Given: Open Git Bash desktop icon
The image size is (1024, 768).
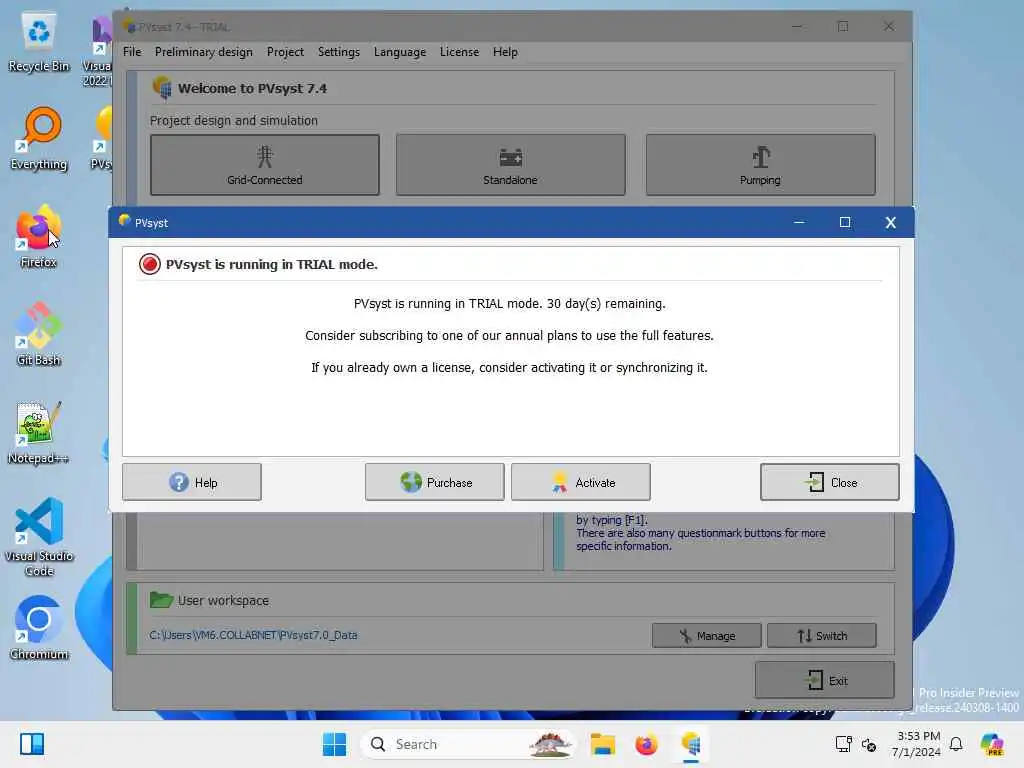Looking at the screenshot, I should click(x=39, y=334).
